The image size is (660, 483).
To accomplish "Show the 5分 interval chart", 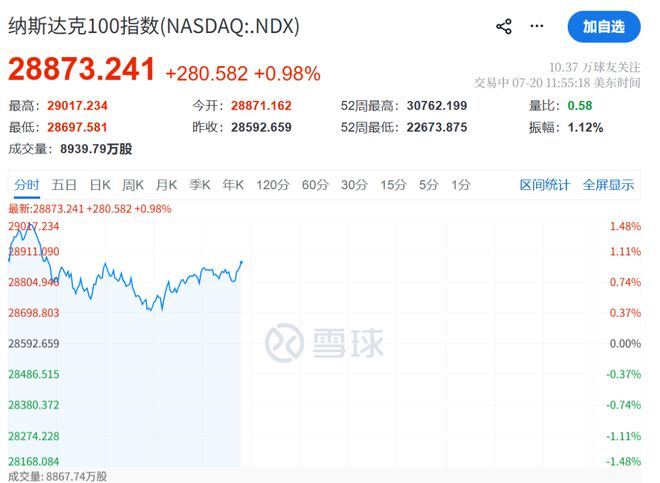I will coord(428,185).
